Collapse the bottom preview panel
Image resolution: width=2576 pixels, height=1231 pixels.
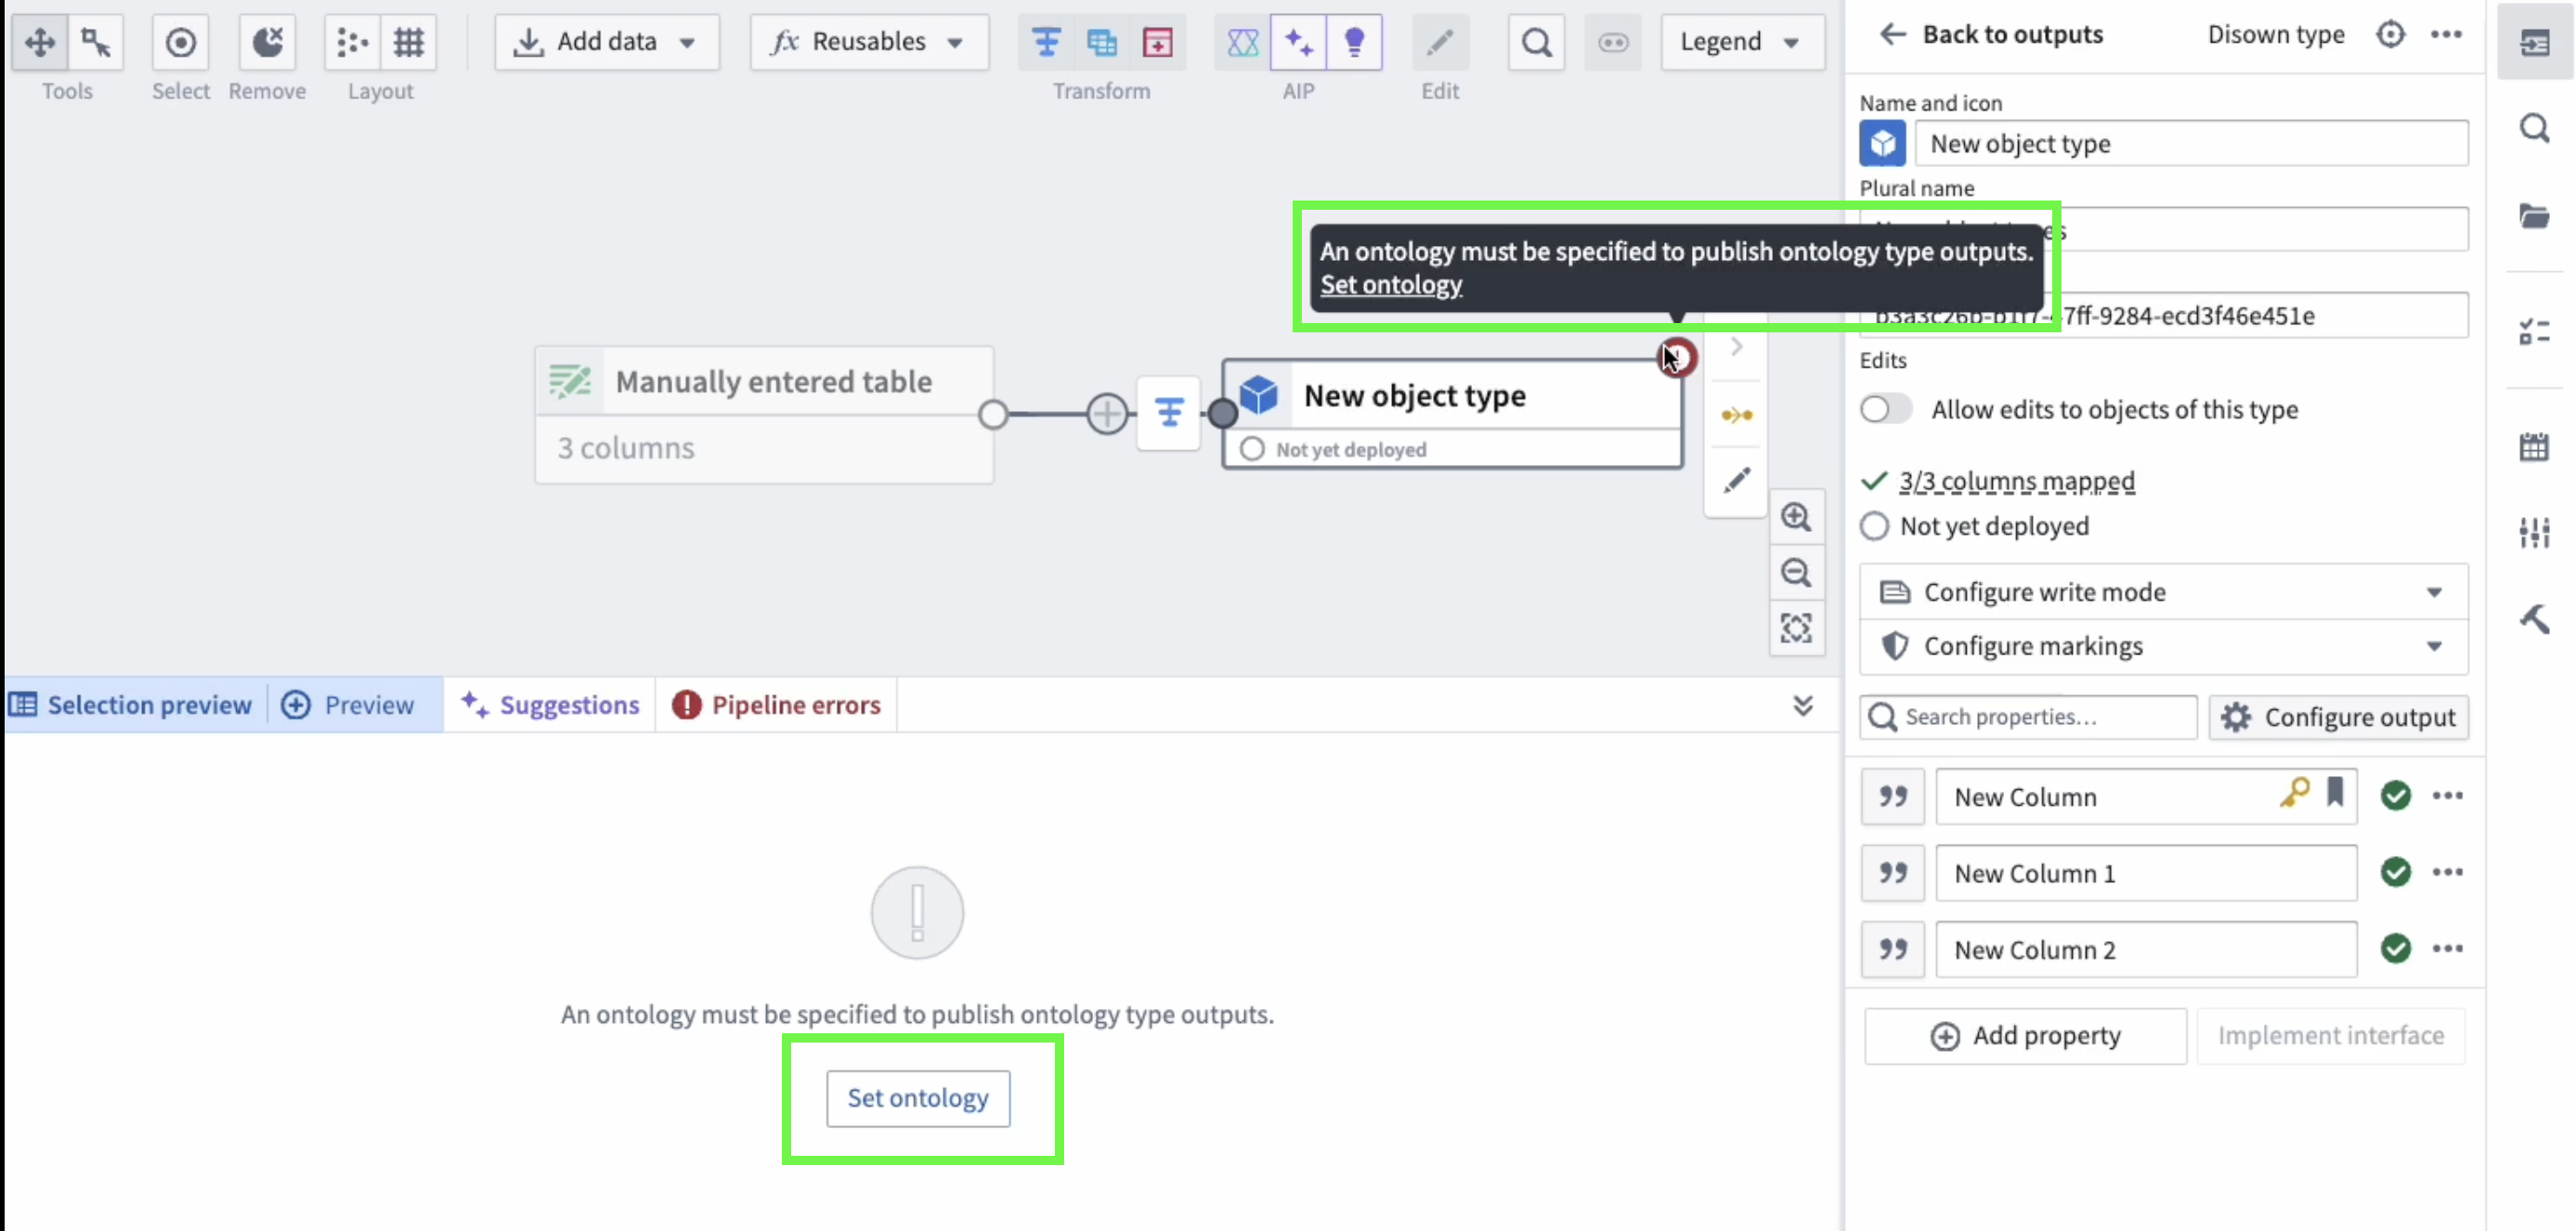[x=1802, y=705]
